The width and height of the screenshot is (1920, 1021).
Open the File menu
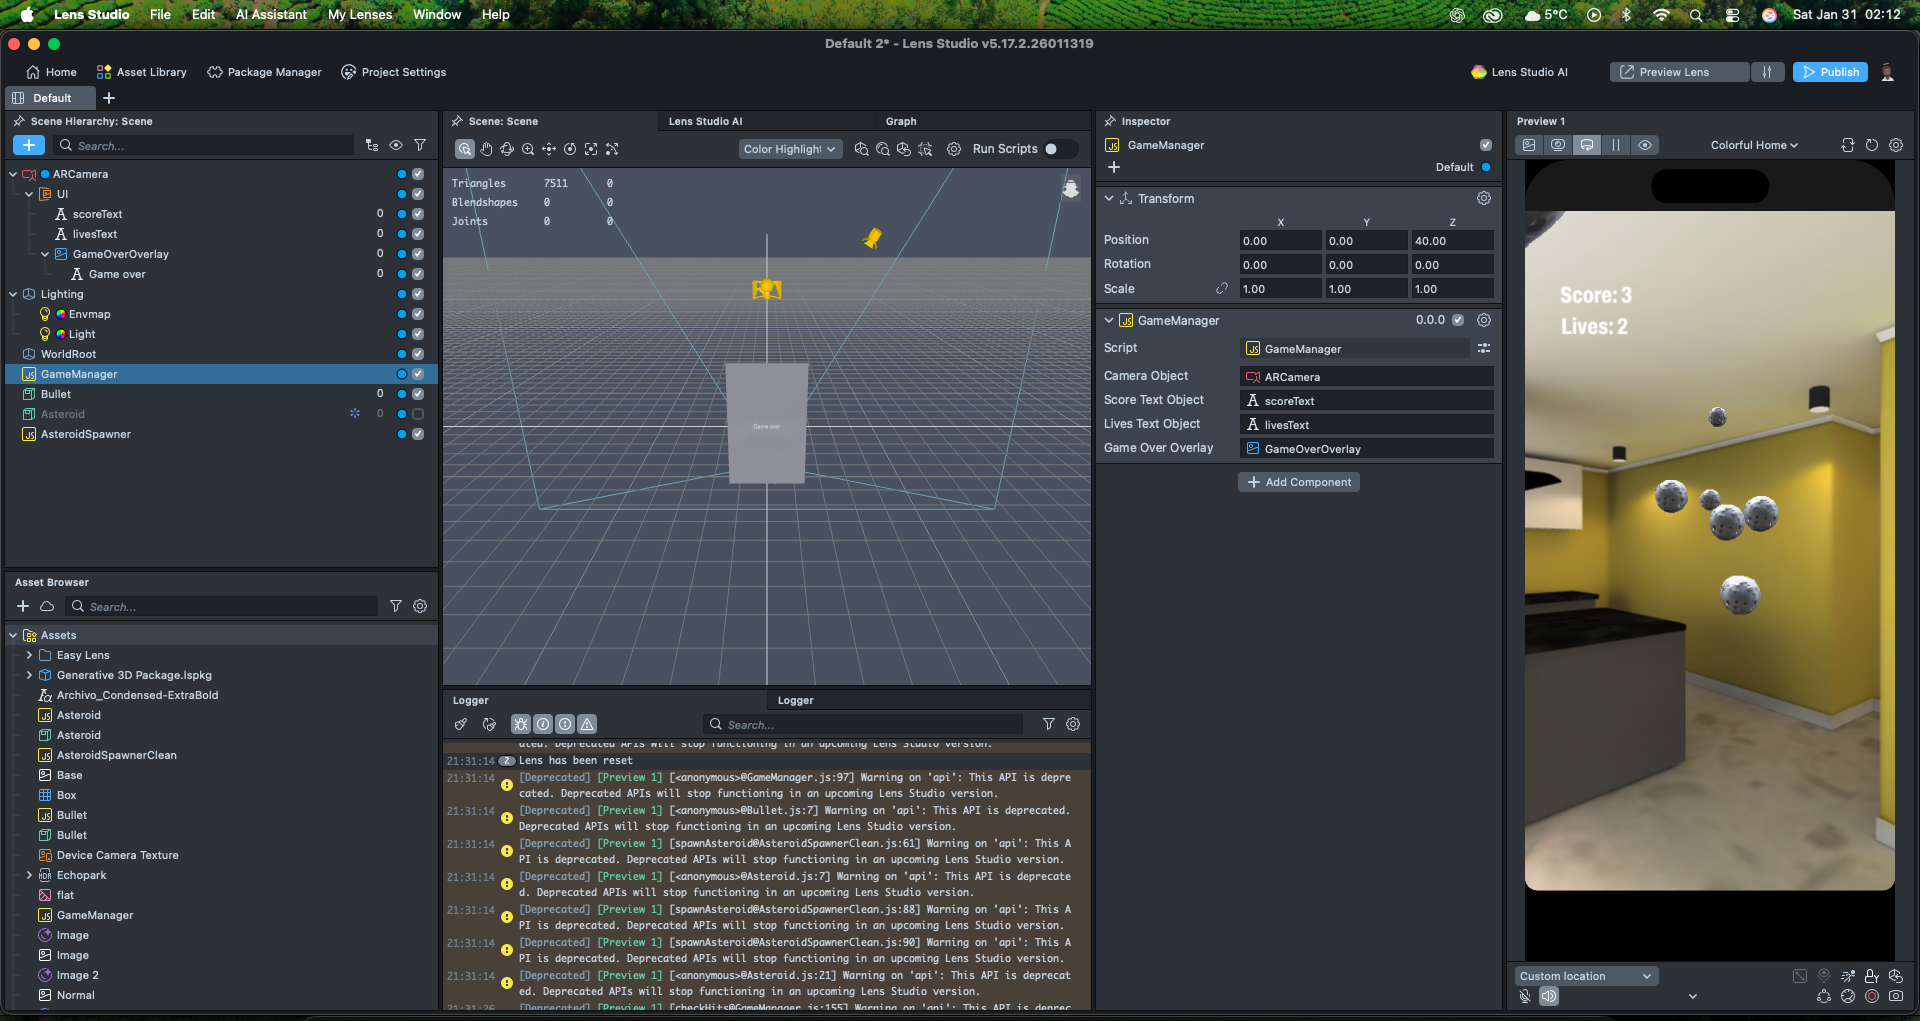coord(160,15)
